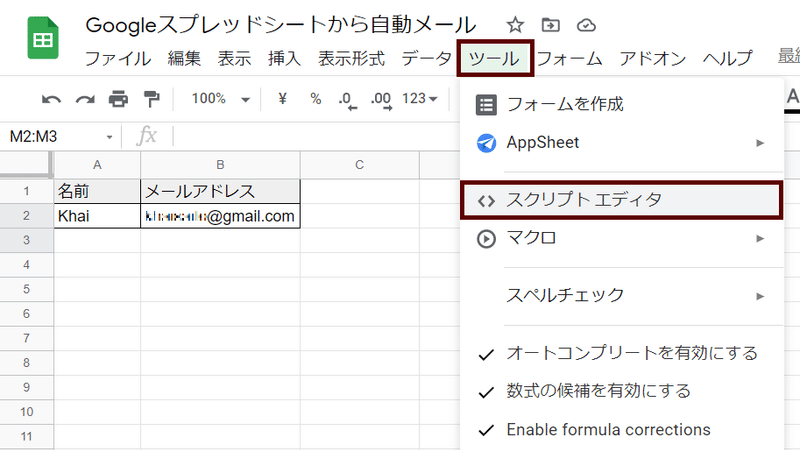Print the spreadsheet

pos(118,99)
